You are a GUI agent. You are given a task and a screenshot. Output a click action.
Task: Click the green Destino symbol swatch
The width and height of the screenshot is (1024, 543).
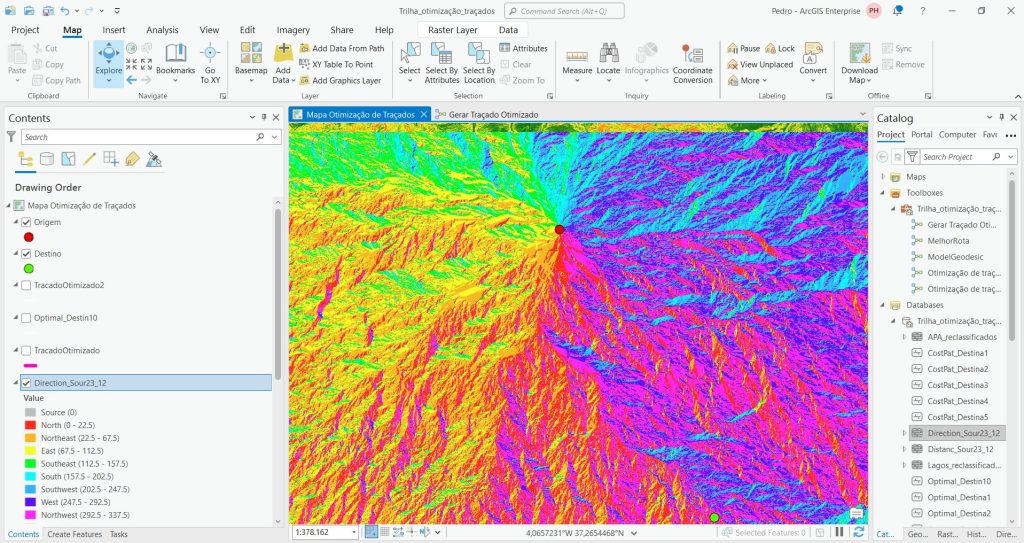pyautogui.click(x=29, y=268)
